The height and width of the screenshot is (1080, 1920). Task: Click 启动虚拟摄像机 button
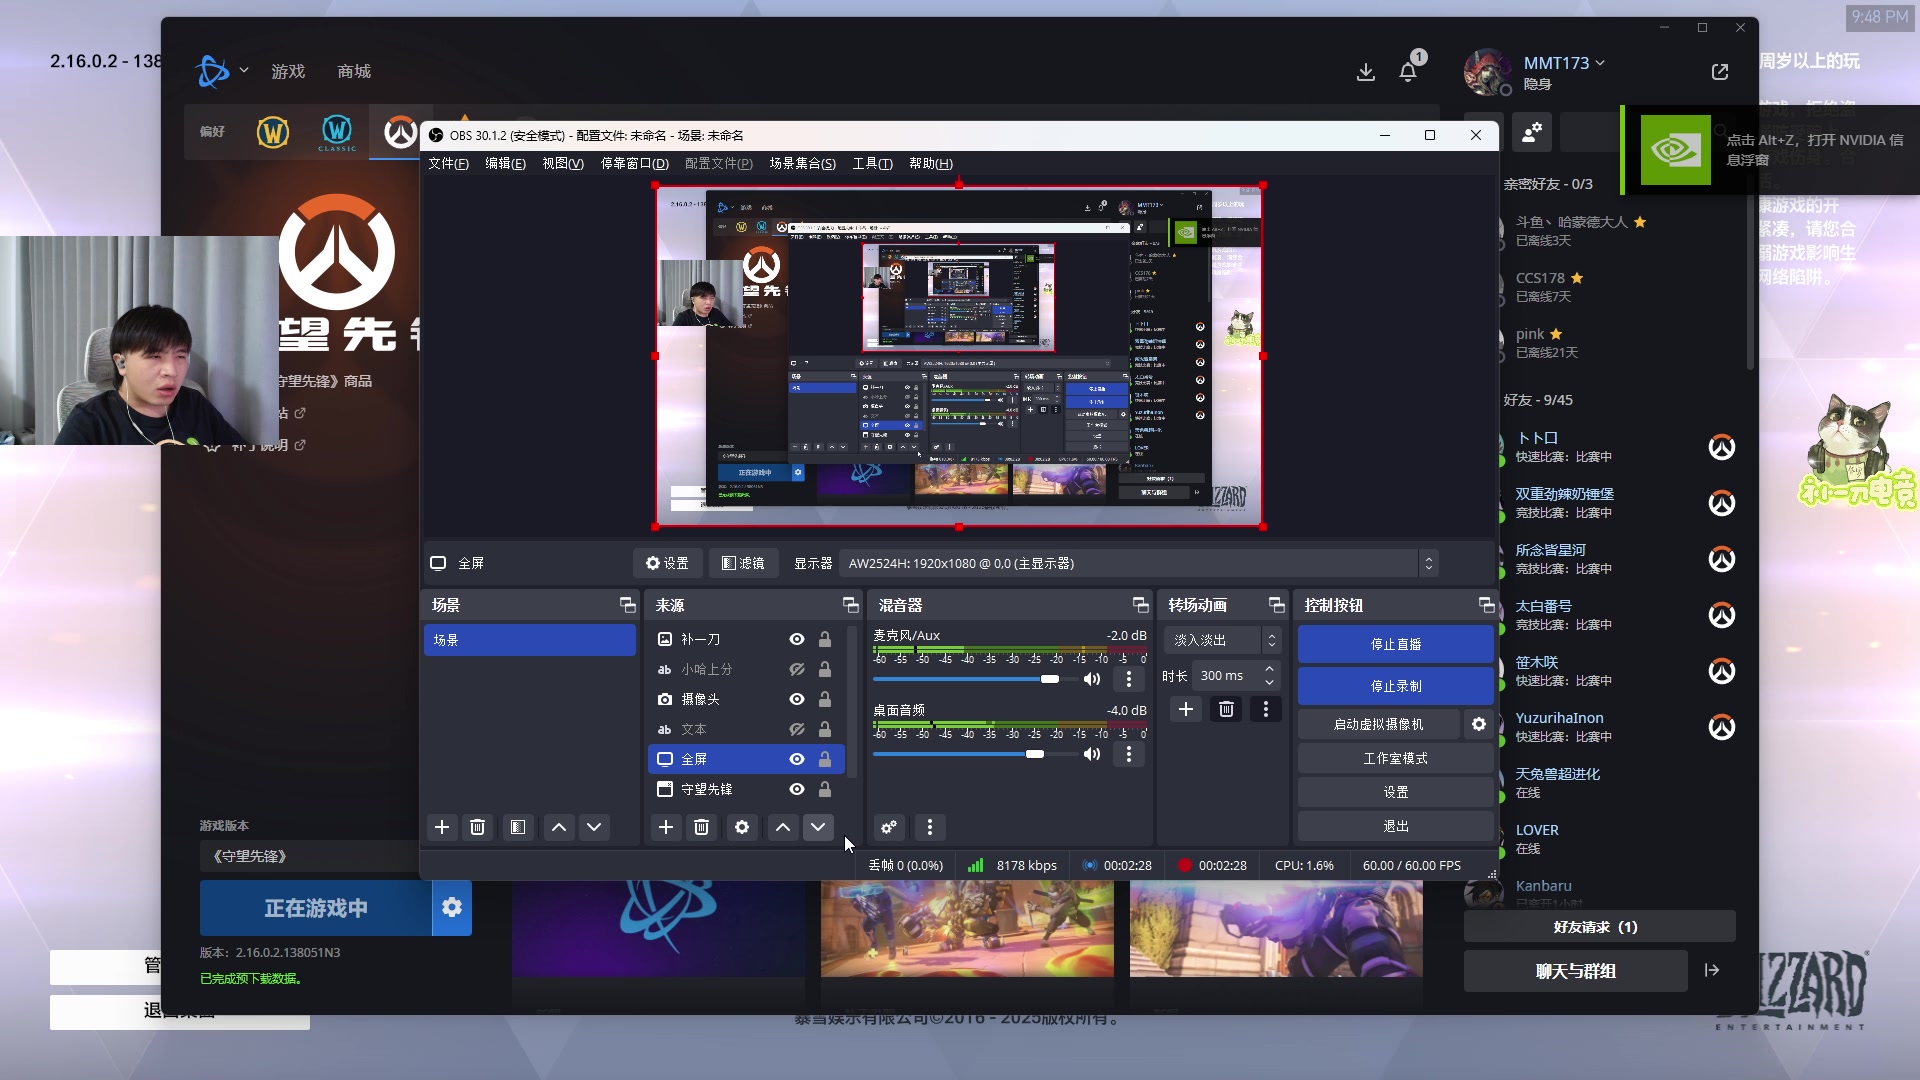[x=1379, y=724]
